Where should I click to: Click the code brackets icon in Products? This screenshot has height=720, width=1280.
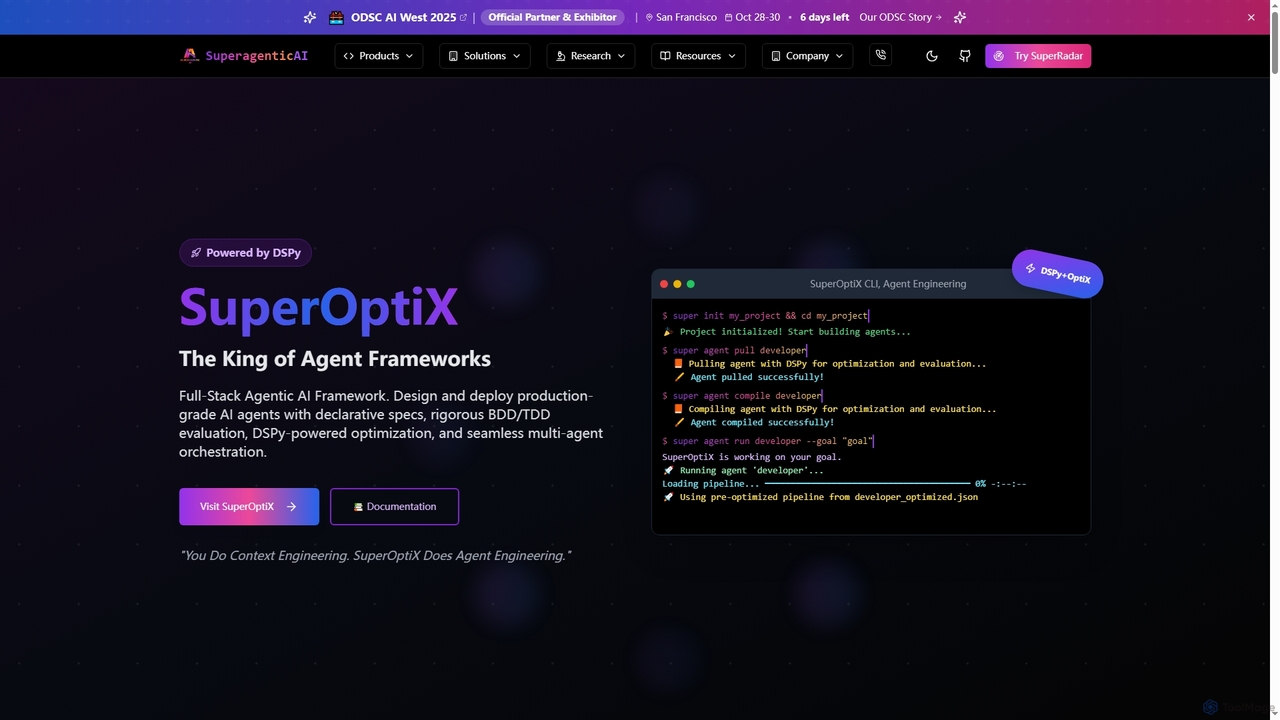349,56
